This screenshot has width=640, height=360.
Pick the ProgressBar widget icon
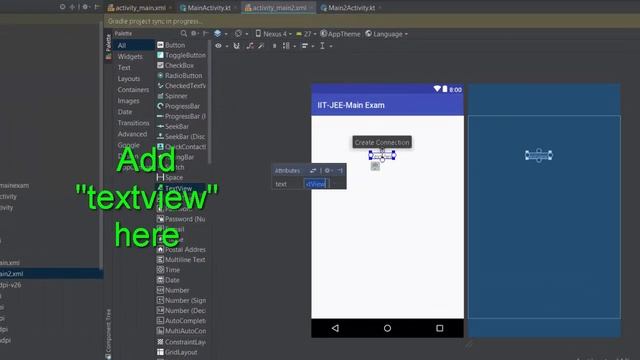coord(160,106)
